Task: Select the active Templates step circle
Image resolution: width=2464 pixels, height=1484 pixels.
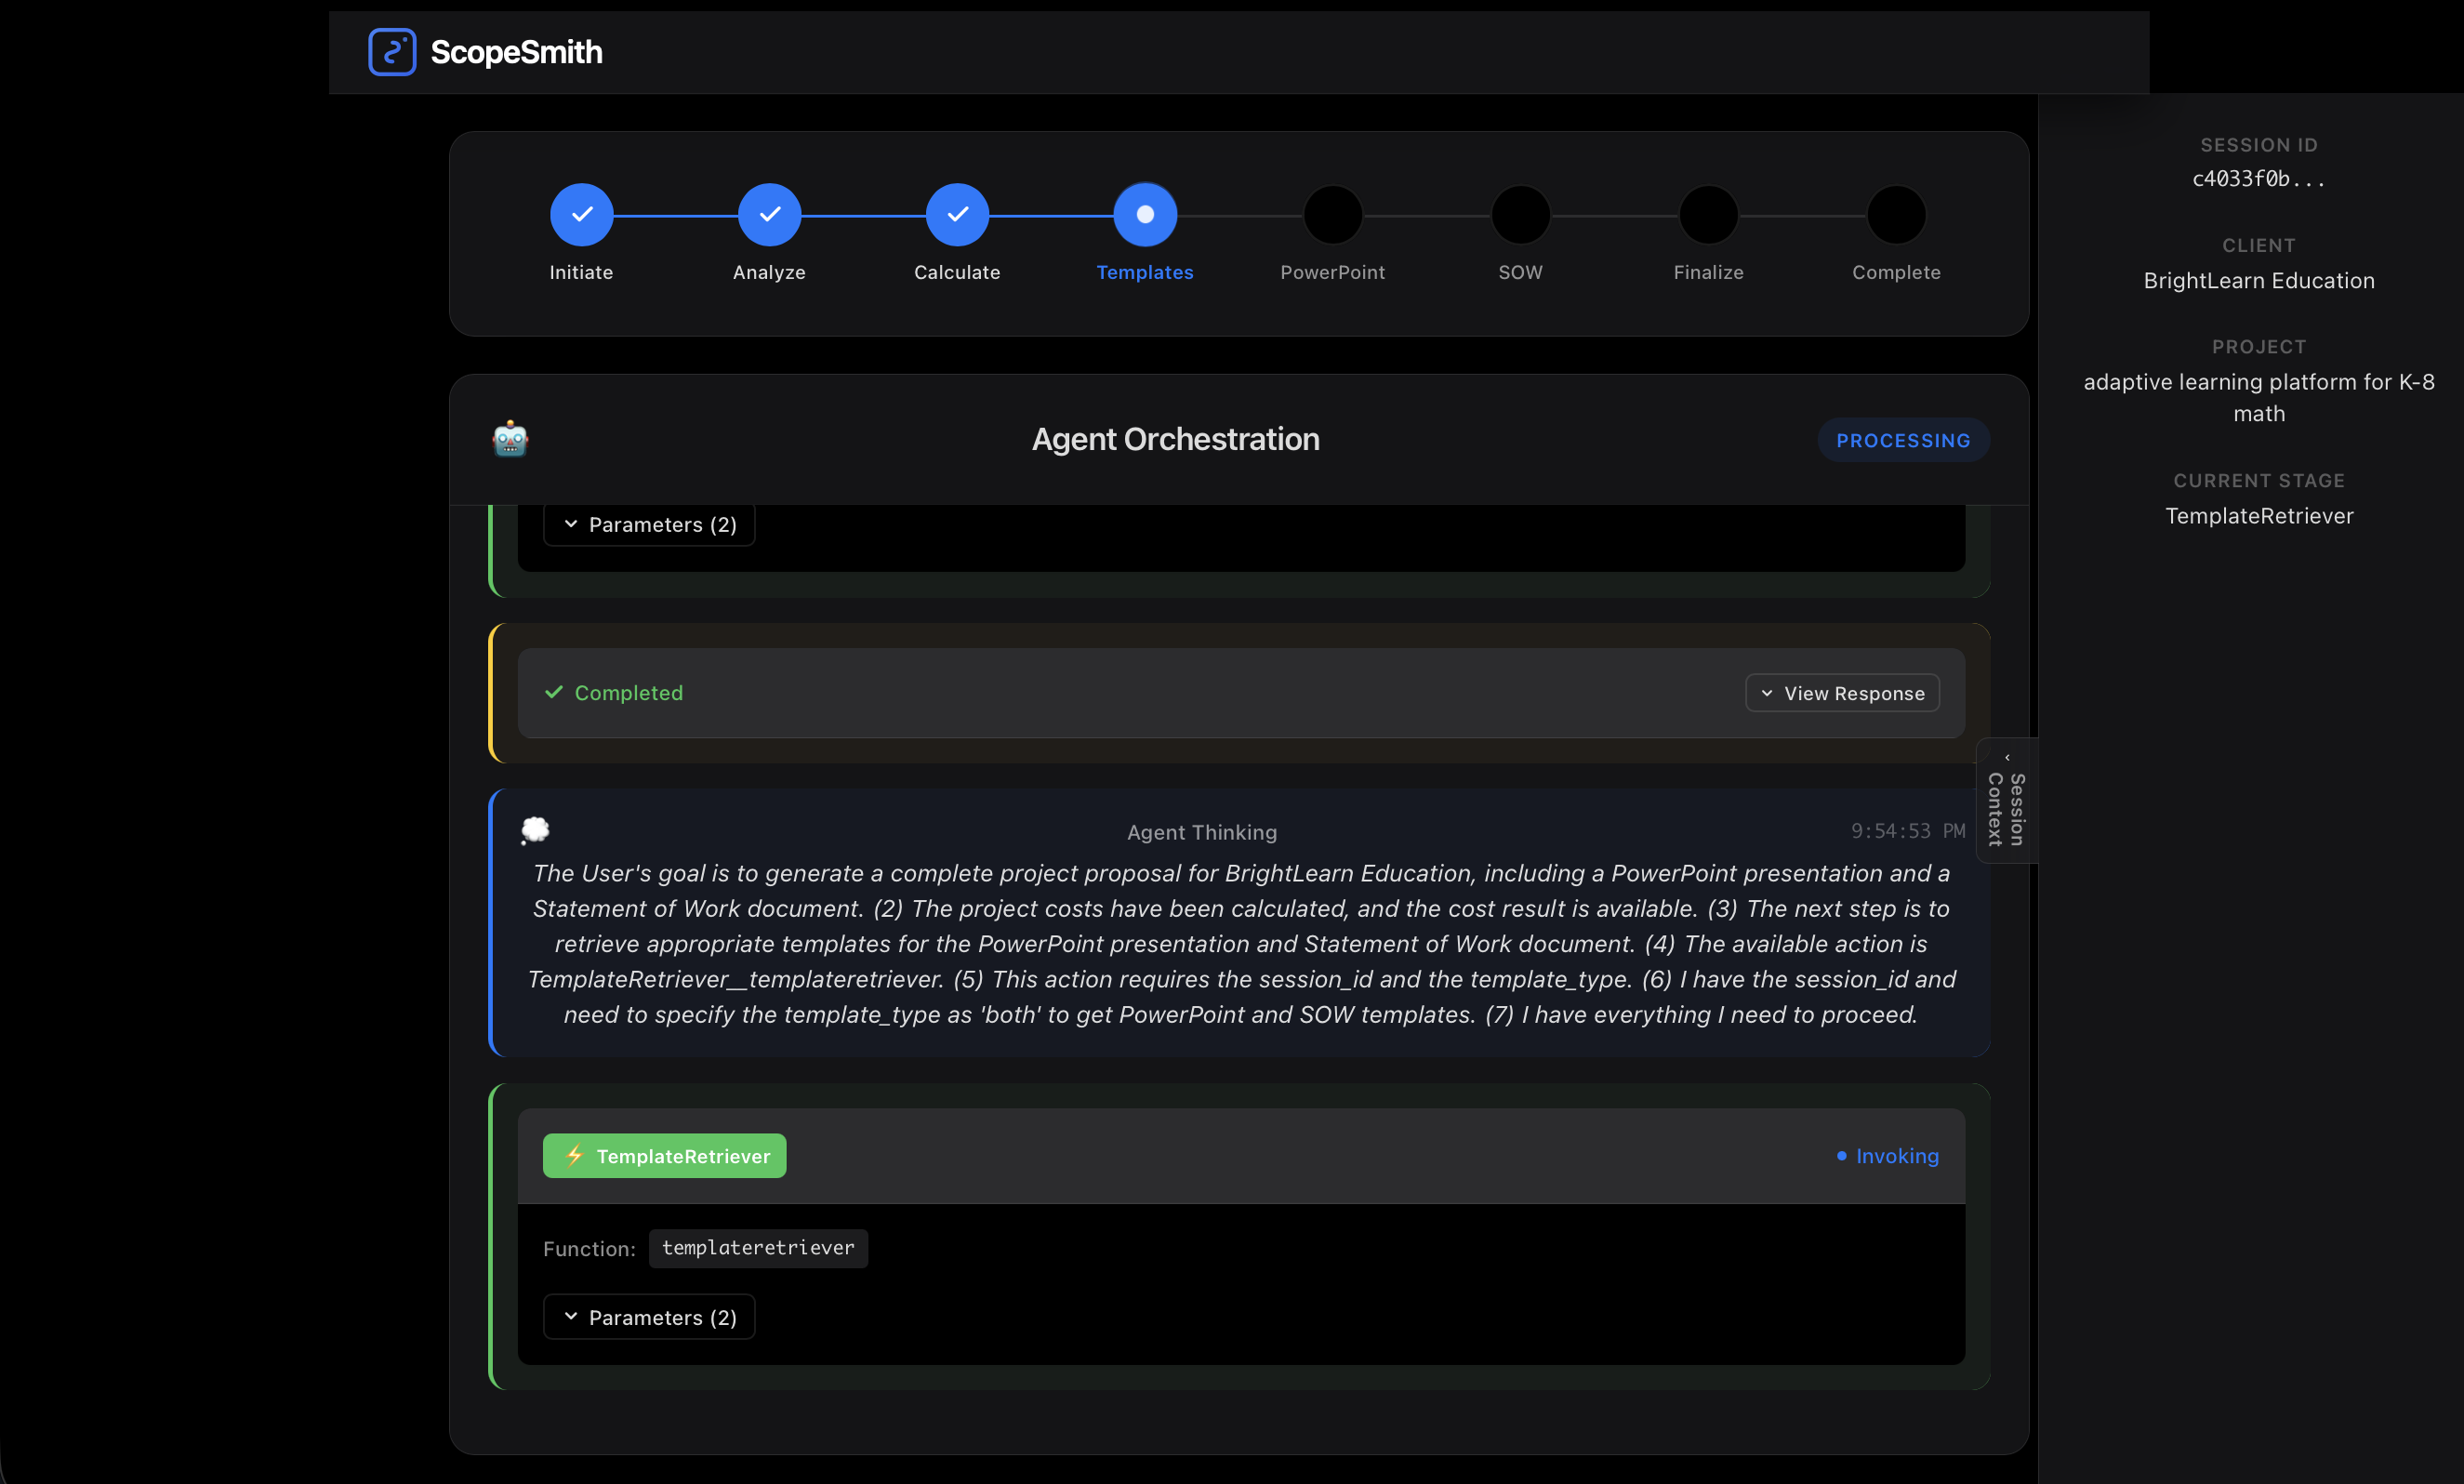Action: [1145, 215]
